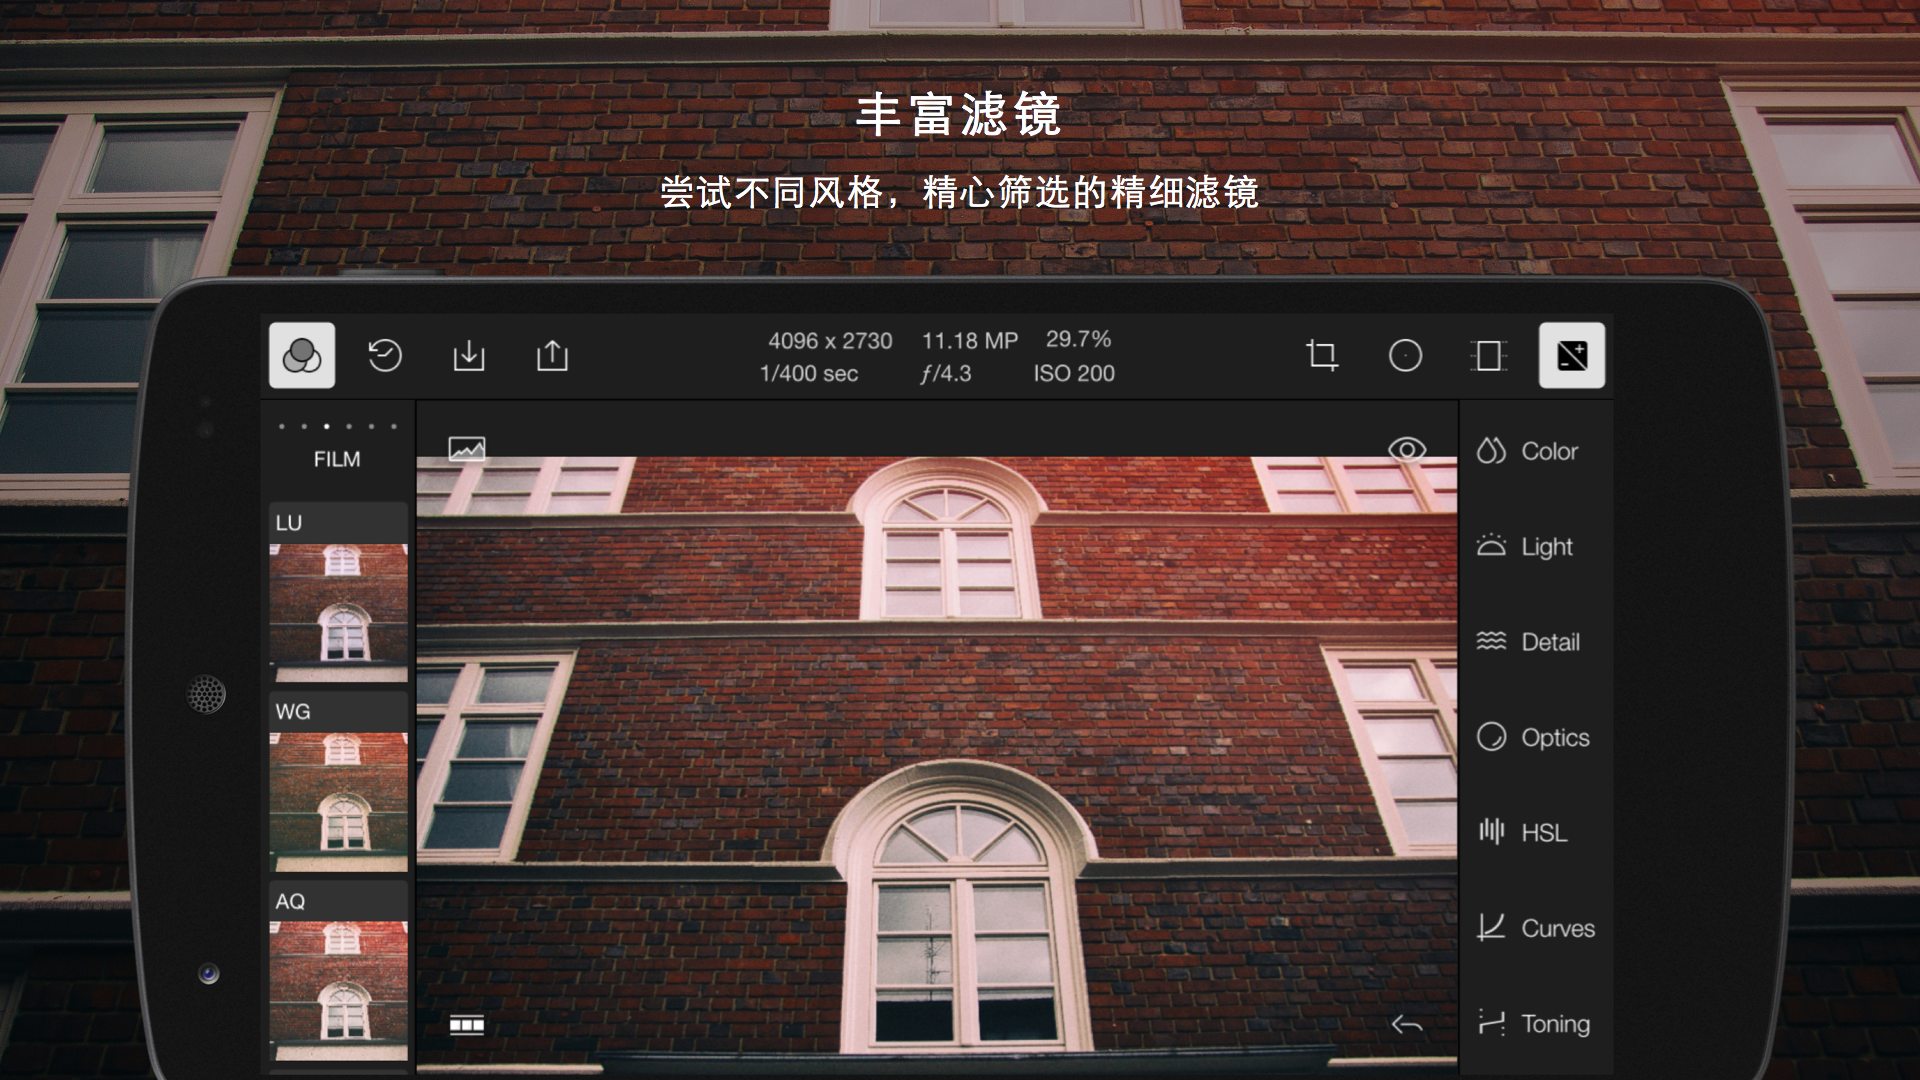This screenshot has height=1080, width=1920.
Task: Click the save/download button
Action: (x=471, y=355)
